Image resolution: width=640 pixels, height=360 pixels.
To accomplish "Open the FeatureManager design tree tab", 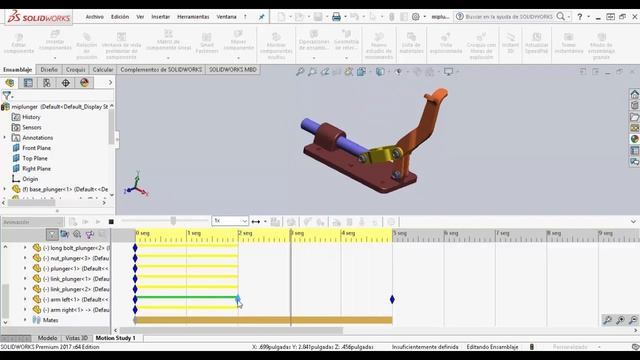I will pyautogui.click(x=9, y=83).
